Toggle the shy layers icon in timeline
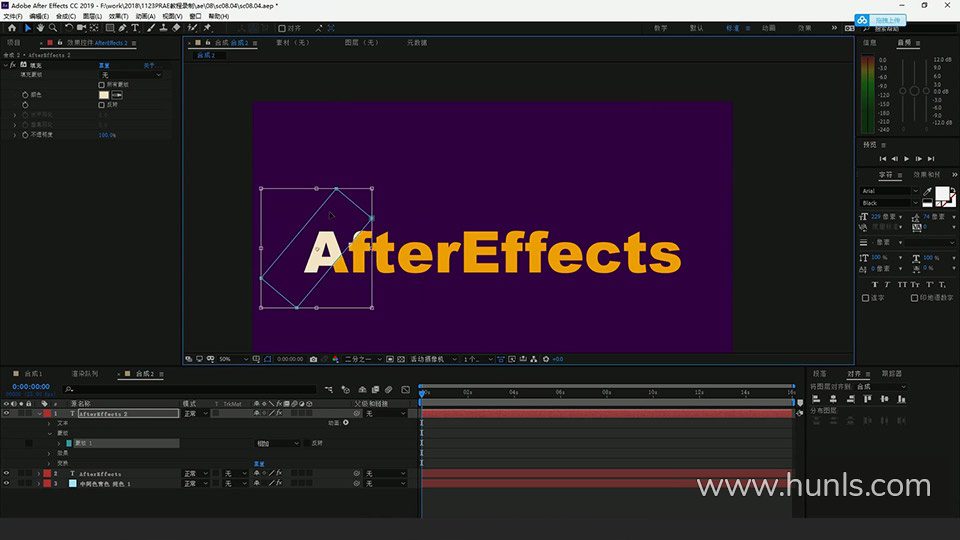 coord(362,389)
